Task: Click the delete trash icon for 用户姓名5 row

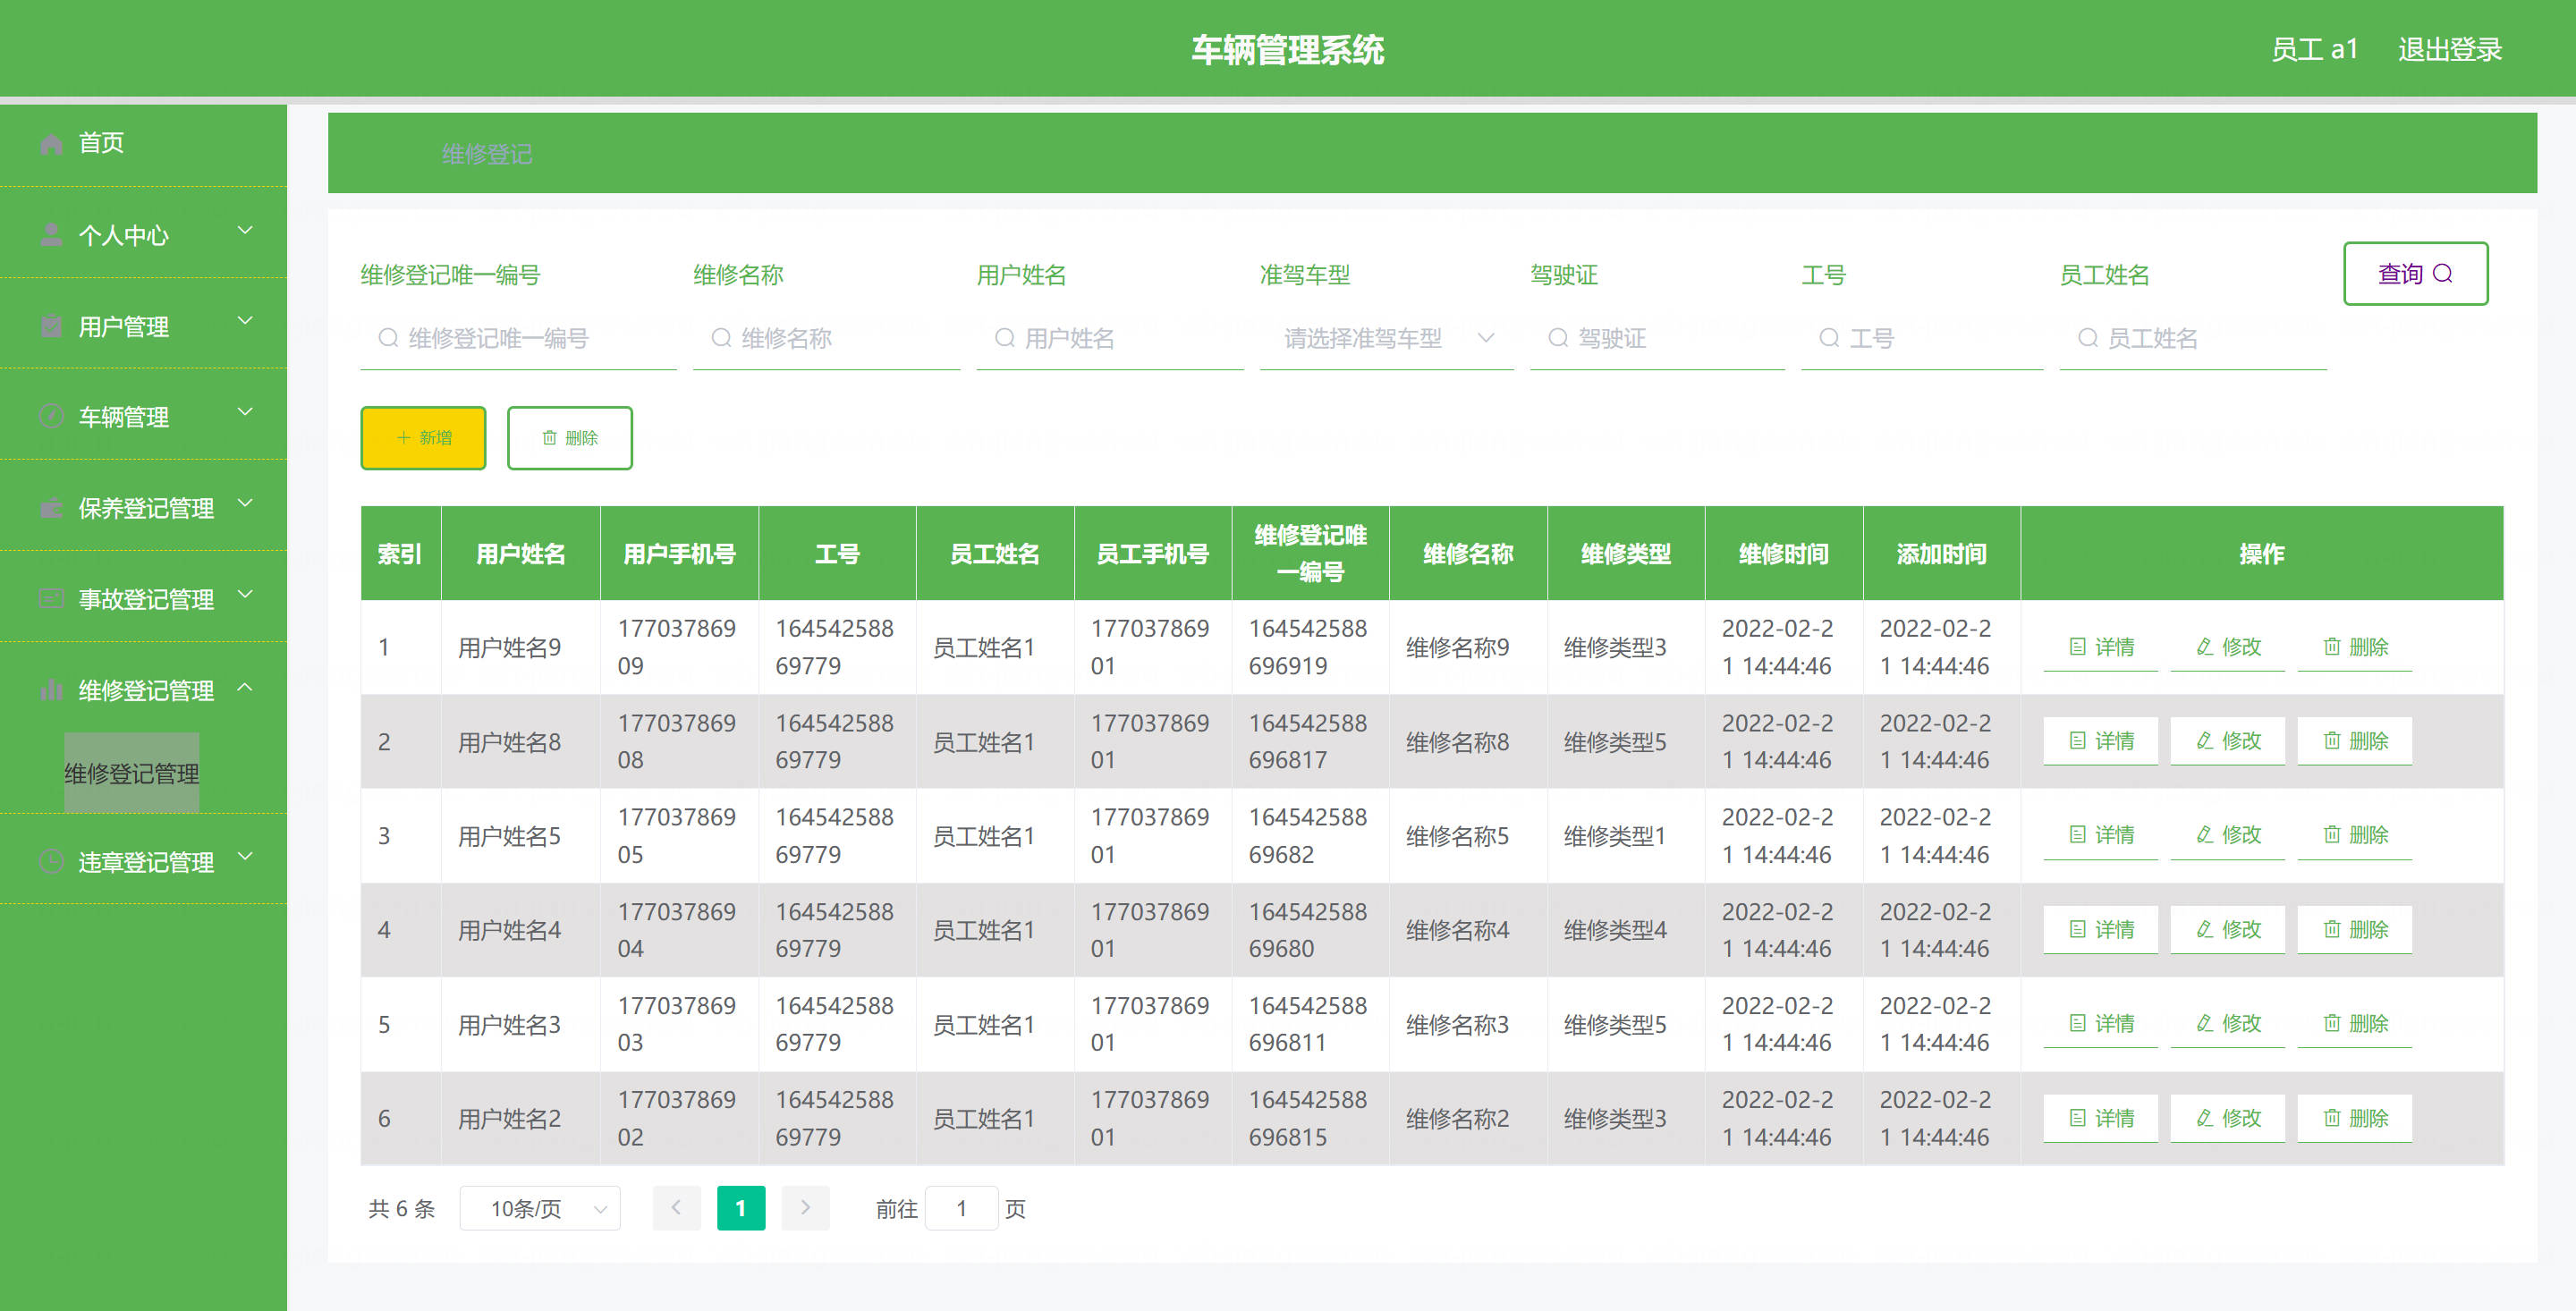Action: point(2332,835)
